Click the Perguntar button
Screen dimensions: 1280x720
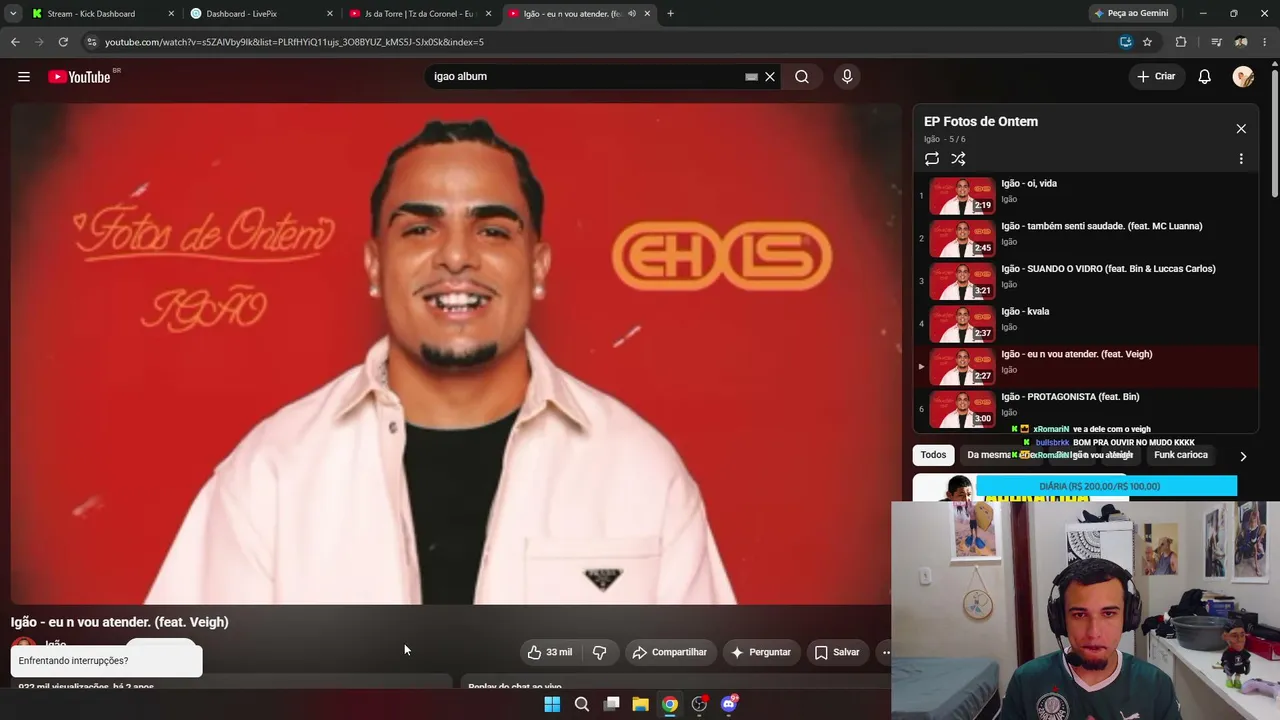pos(761,652)
